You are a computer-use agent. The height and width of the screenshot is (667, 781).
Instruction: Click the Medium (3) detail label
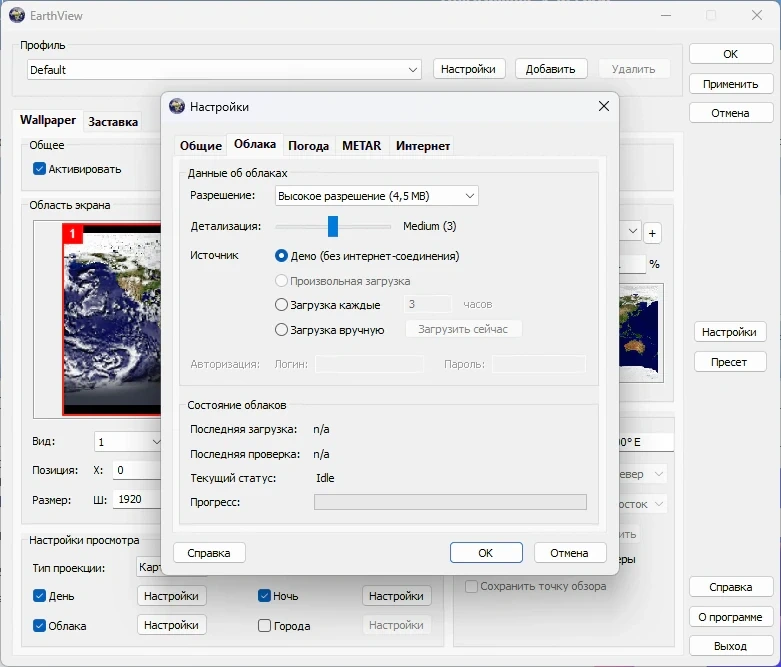click(x=429, y=226)
